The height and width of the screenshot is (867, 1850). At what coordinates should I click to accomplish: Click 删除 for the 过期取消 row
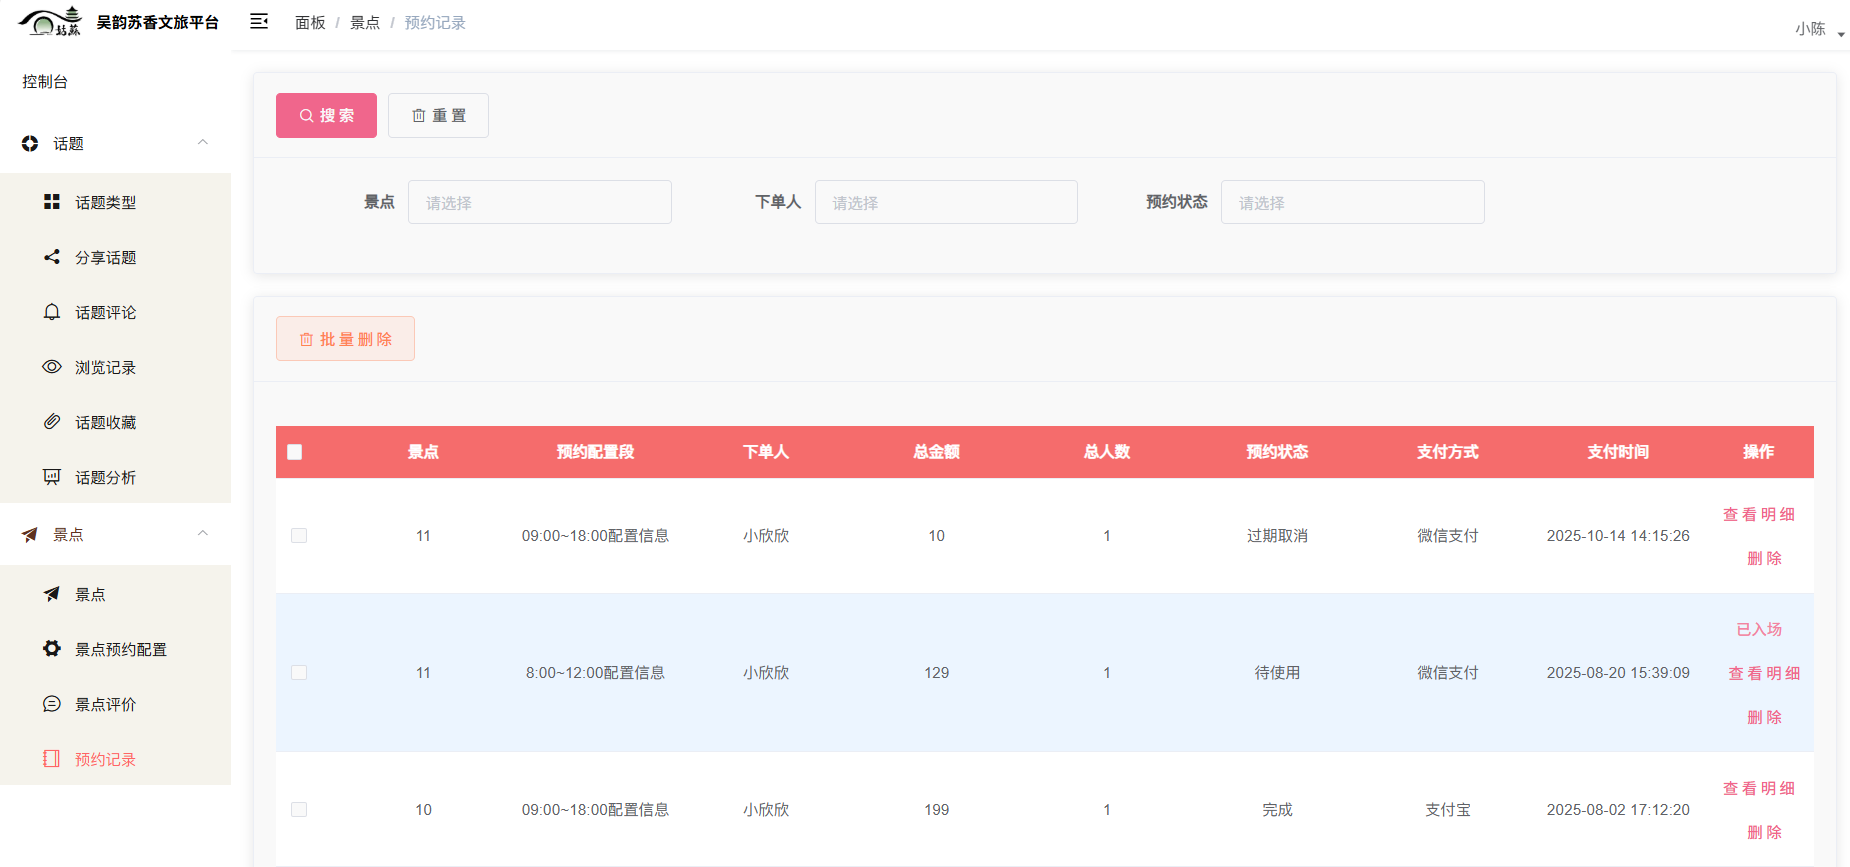point(1765,558)
